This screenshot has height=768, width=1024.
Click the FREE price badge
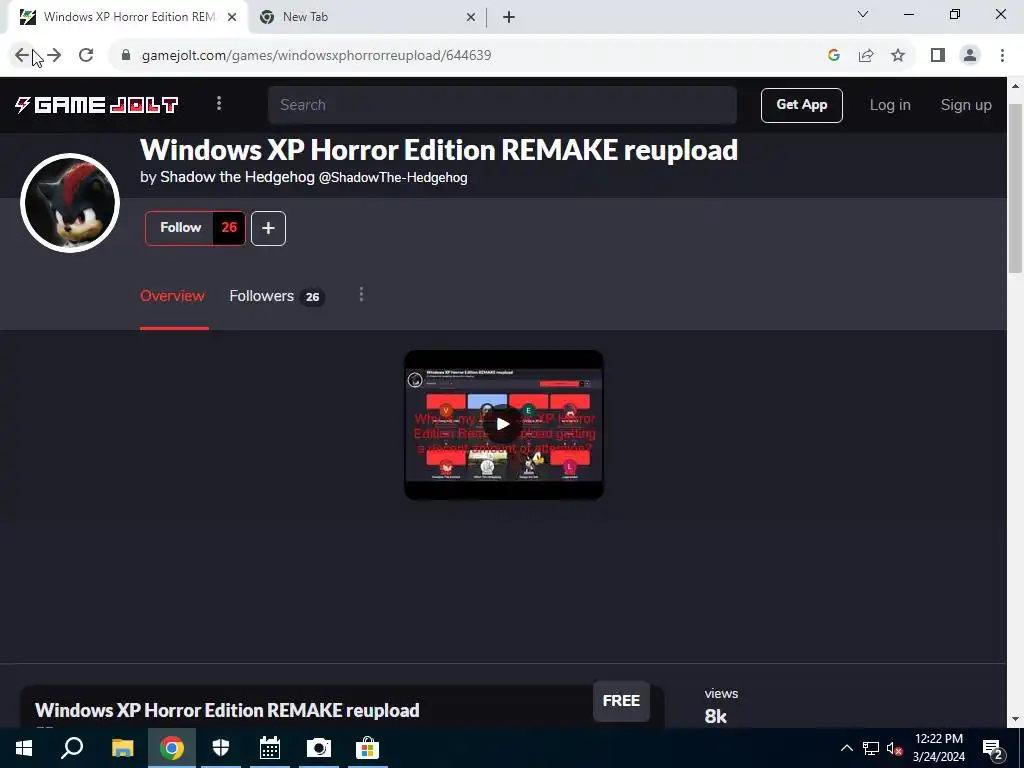621,701
